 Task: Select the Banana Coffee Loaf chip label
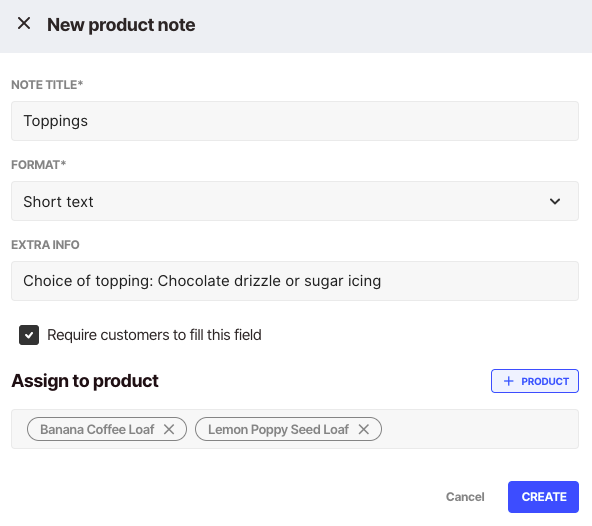(97, 429)
